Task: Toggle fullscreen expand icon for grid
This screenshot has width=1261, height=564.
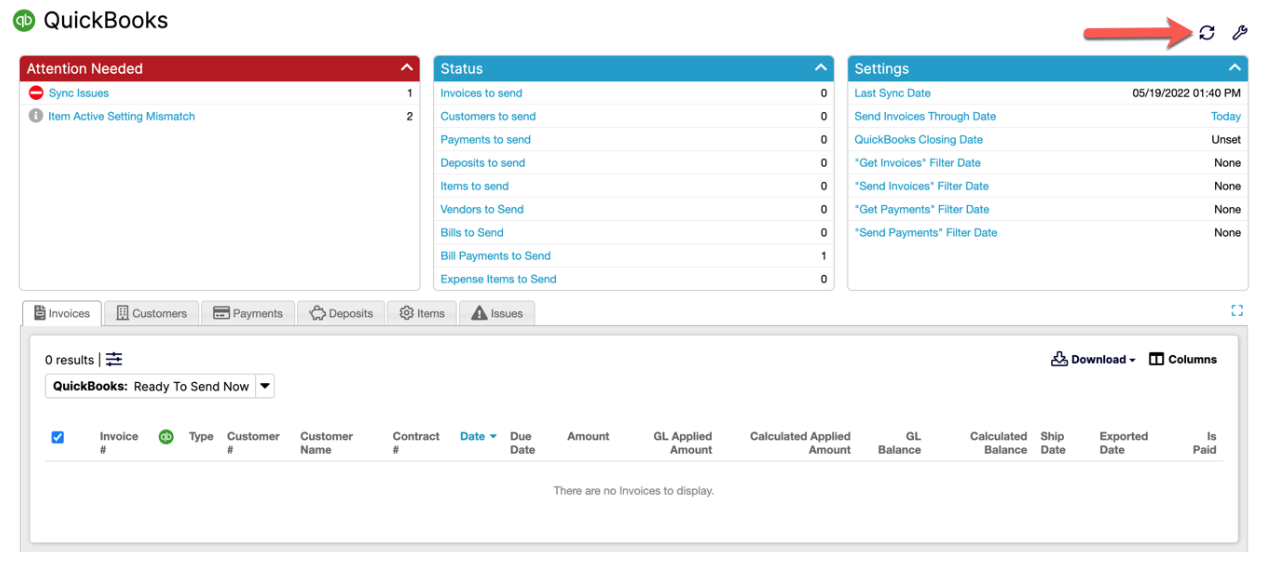Action: pyautogui.click(x=1237, y=311)
